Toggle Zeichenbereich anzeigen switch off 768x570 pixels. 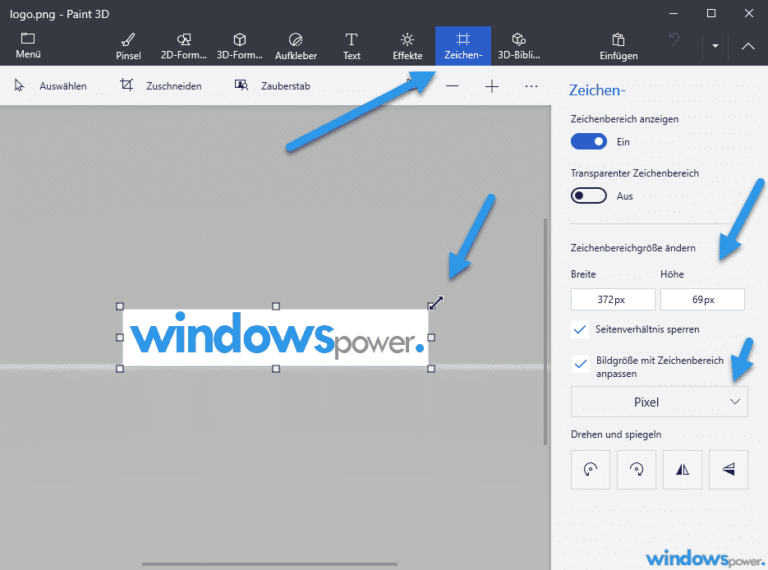pyautogui.click(x=589, y=142)
